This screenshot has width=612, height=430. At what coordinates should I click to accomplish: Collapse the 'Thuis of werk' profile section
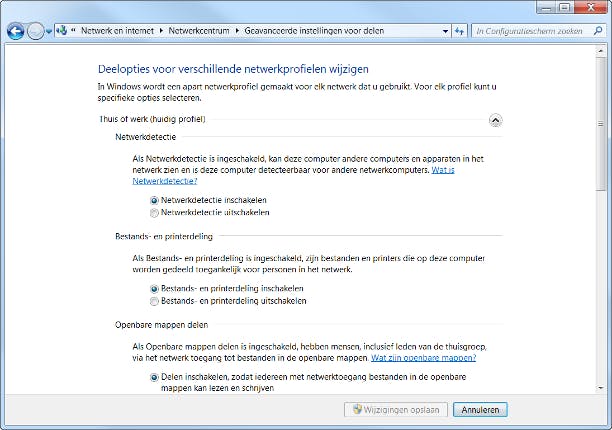(x=495, y=121)
